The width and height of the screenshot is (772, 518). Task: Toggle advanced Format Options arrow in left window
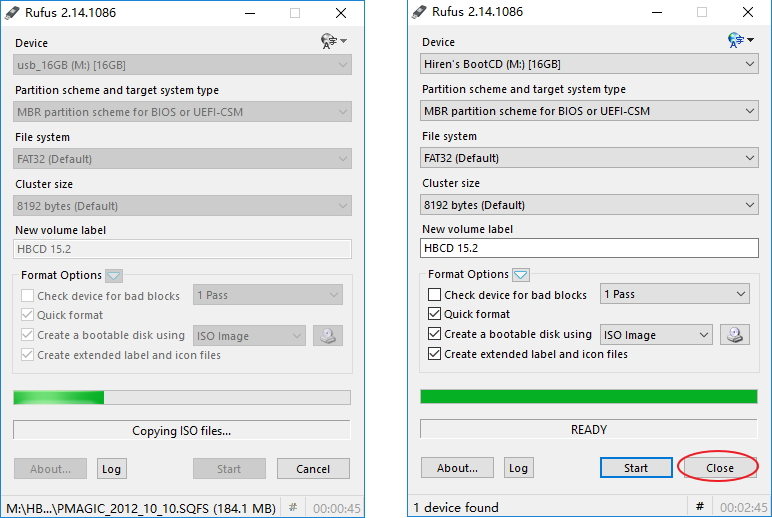114,275
